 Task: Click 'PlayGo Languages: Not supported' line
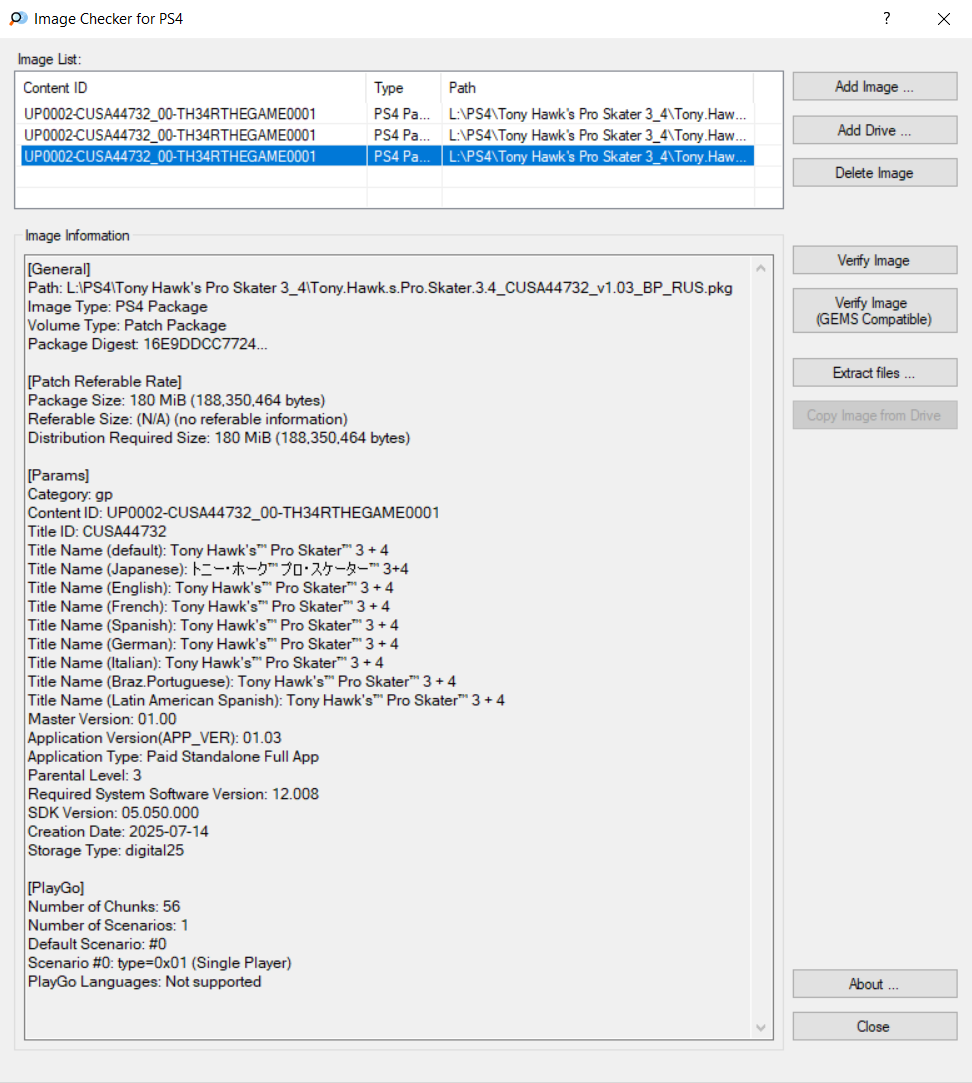point(144,981)
